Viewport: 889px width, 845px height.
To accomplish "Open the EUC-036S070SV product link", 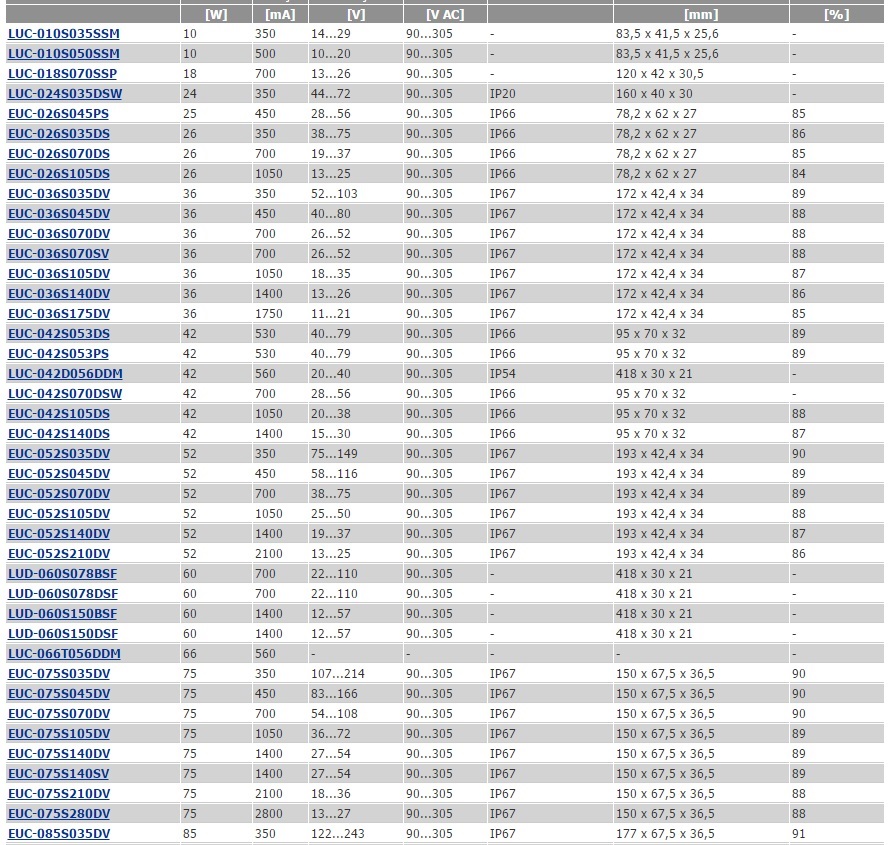I will [x=58, y=254].
